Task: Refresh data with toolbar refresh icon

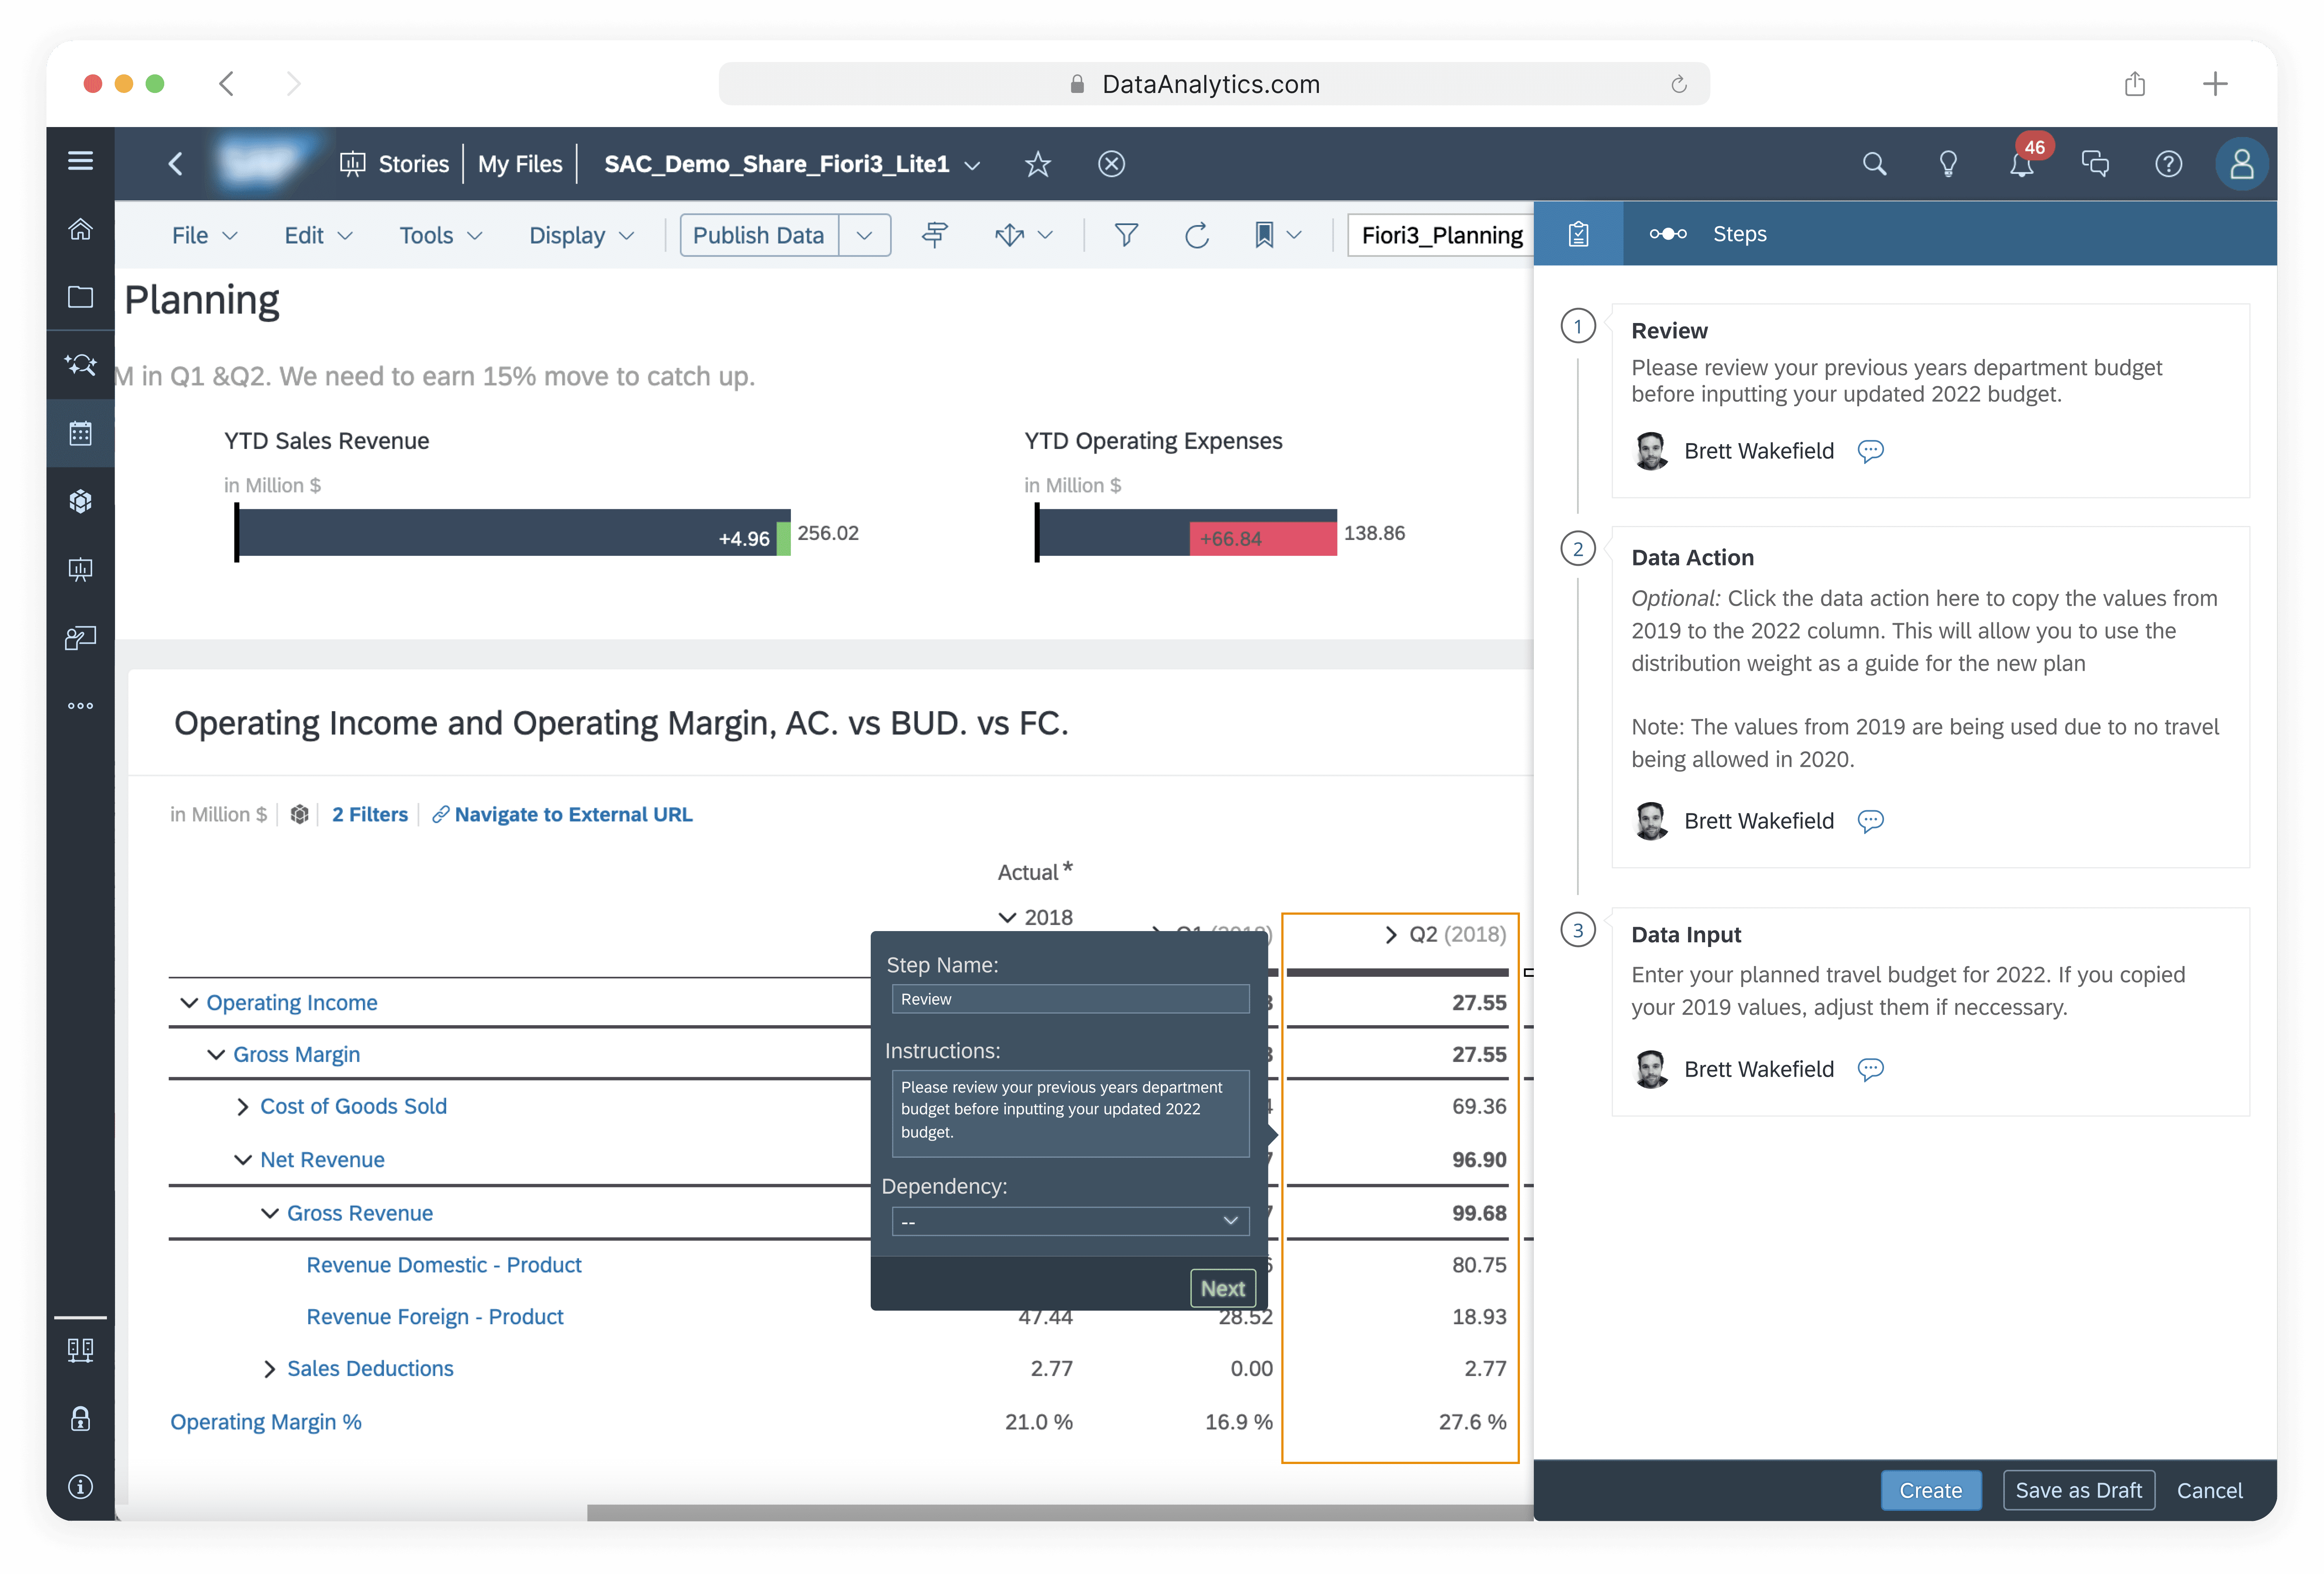Action: click(x=1196, y=235)
